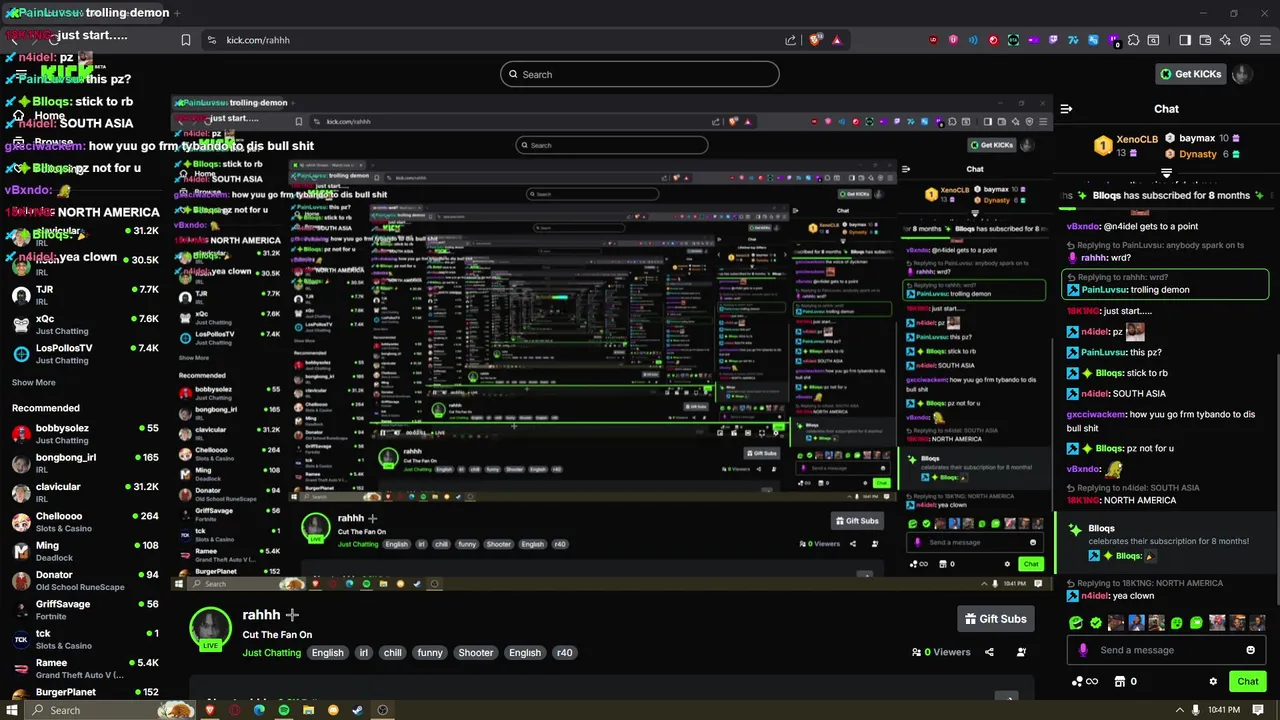Open Steam from the taskbar
This screenshot has width=1280, height=720.
coord(357,710)
